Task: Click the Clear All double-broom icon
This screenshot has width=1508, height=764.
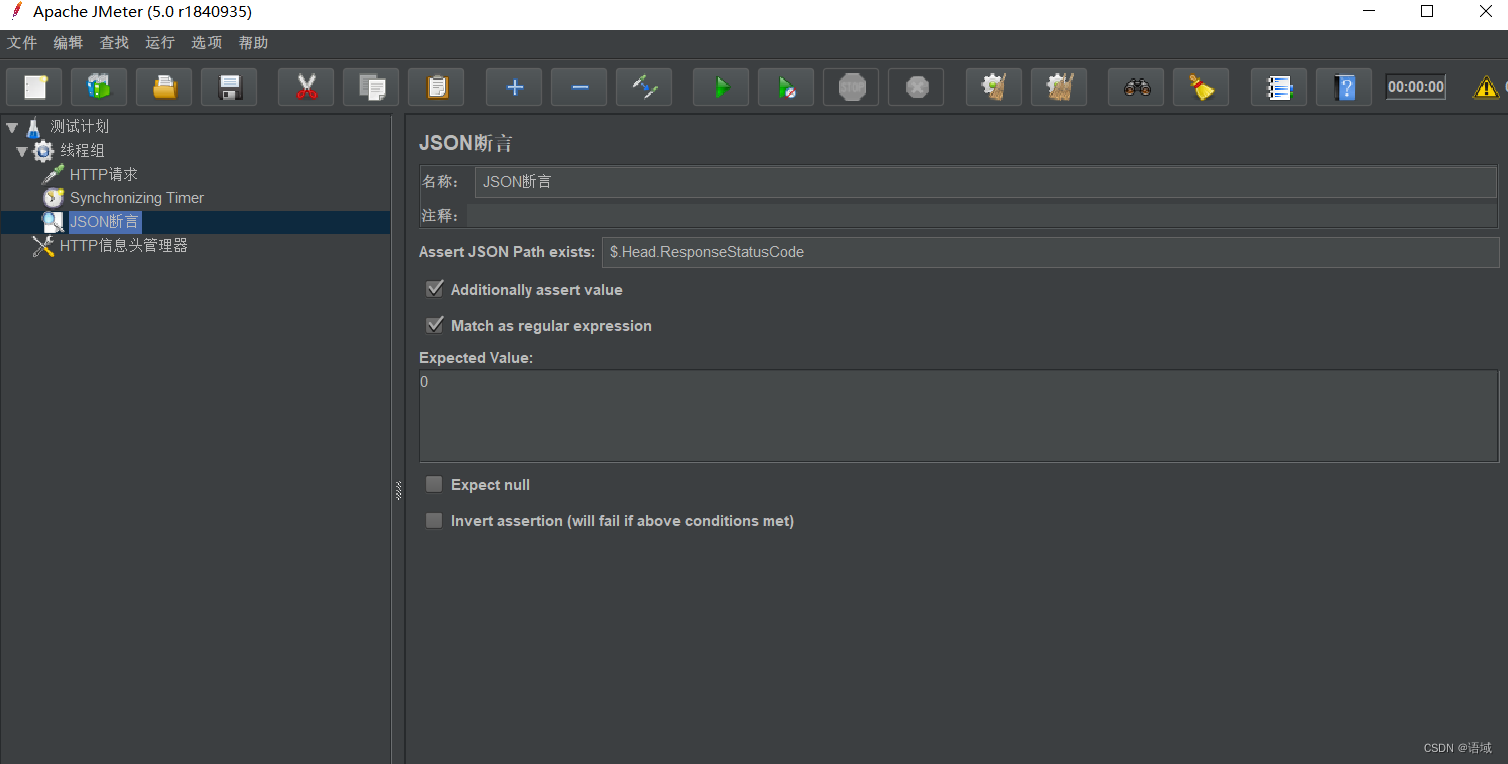Action: [x=1059, y=87]
